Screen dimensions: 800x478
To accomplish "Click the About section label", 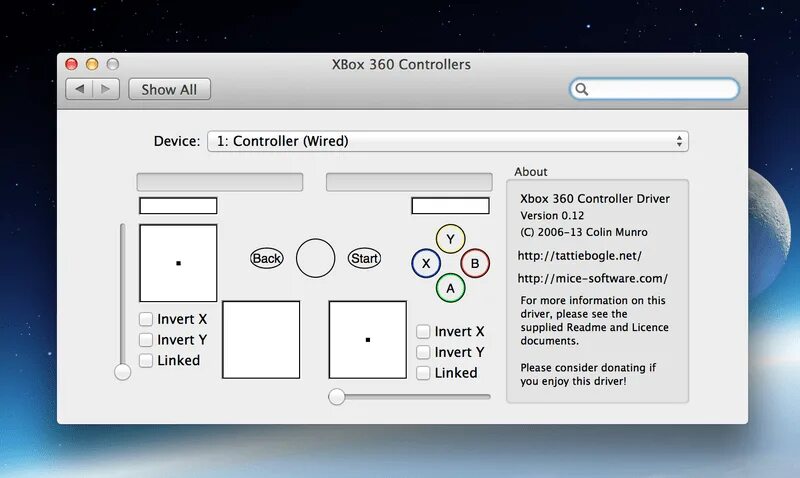I will point(531,172).
